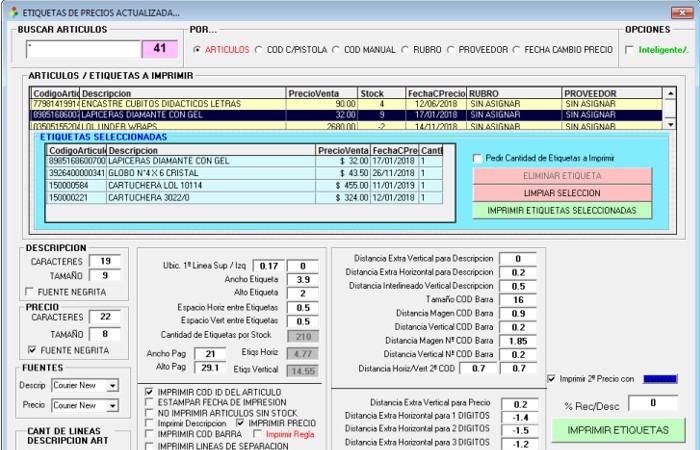Enable ESTAMPAR FECHA DE IMPRESION checkbox
The image size is (700, 450).
tap(149, 402)
